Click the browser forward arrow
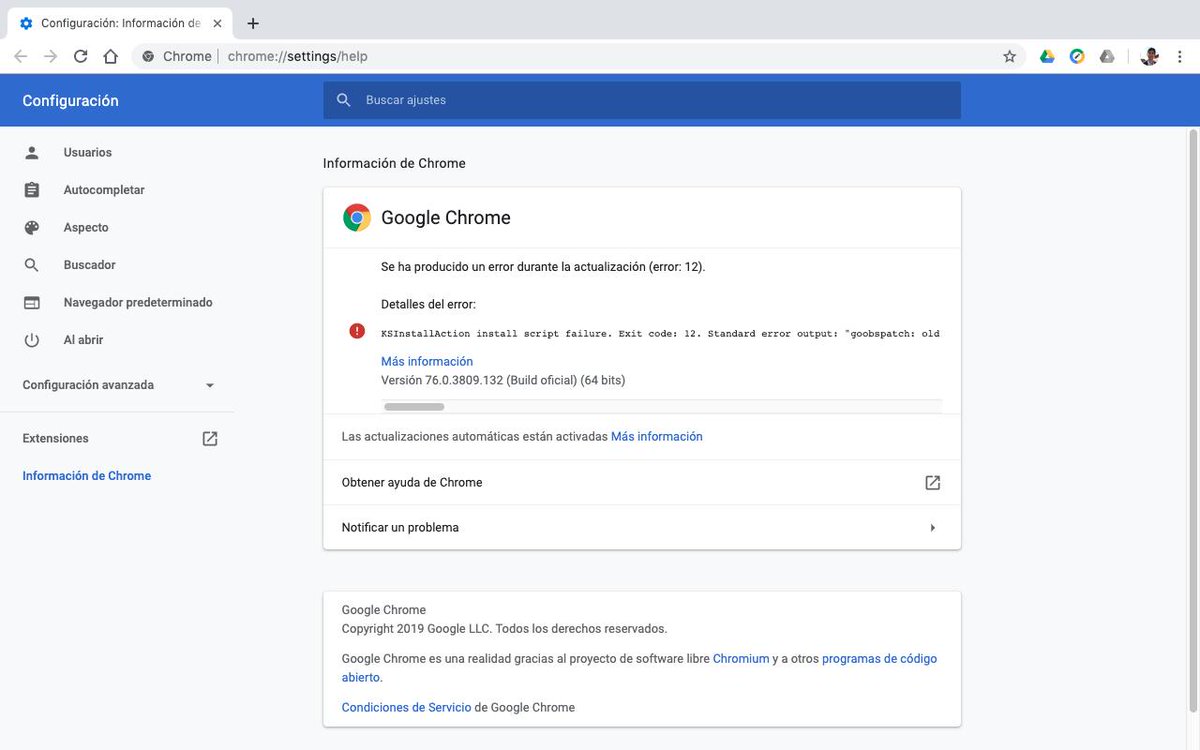This screenshot has width=1200, height=750. [x=50, y=56]
